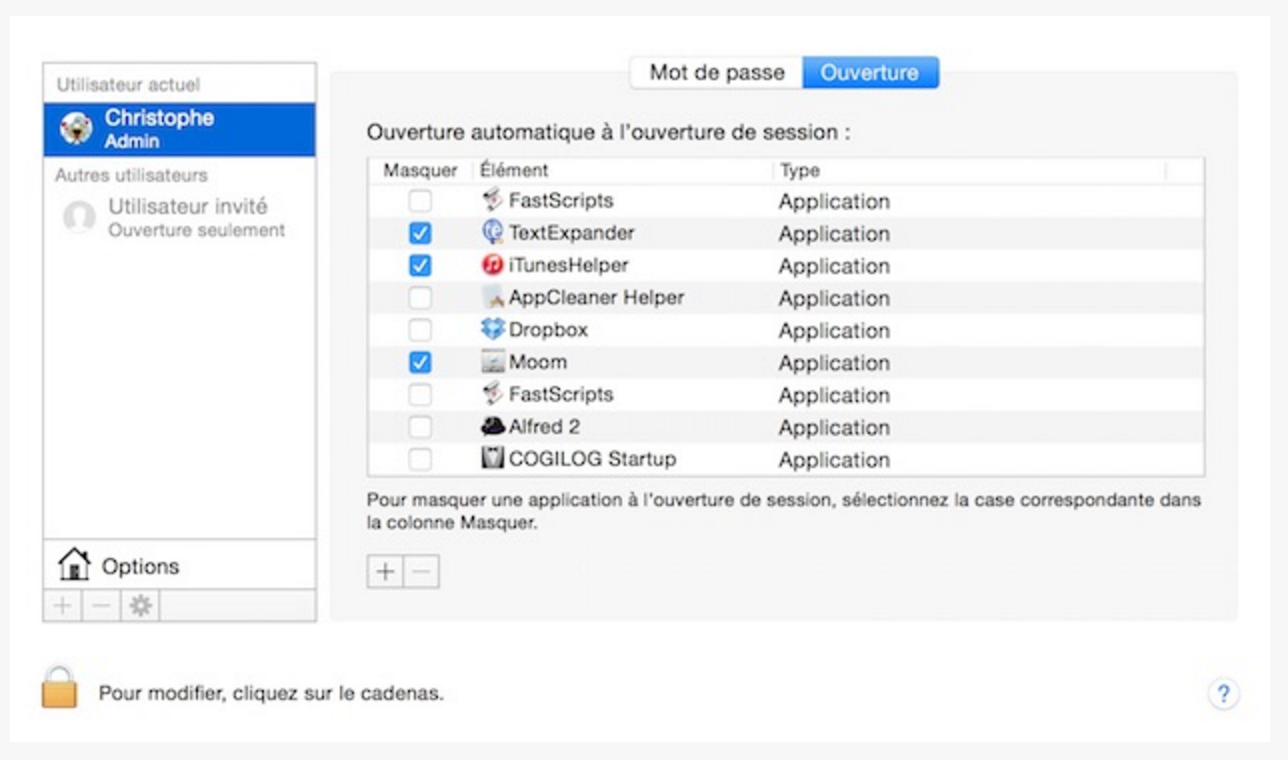
Task: Add a login item with the plus button
Action: 385,572
